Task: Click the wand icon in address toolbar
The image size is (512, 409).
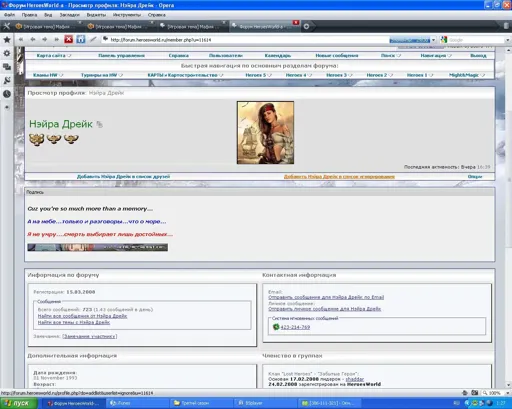Action: (x=93, y=39)
